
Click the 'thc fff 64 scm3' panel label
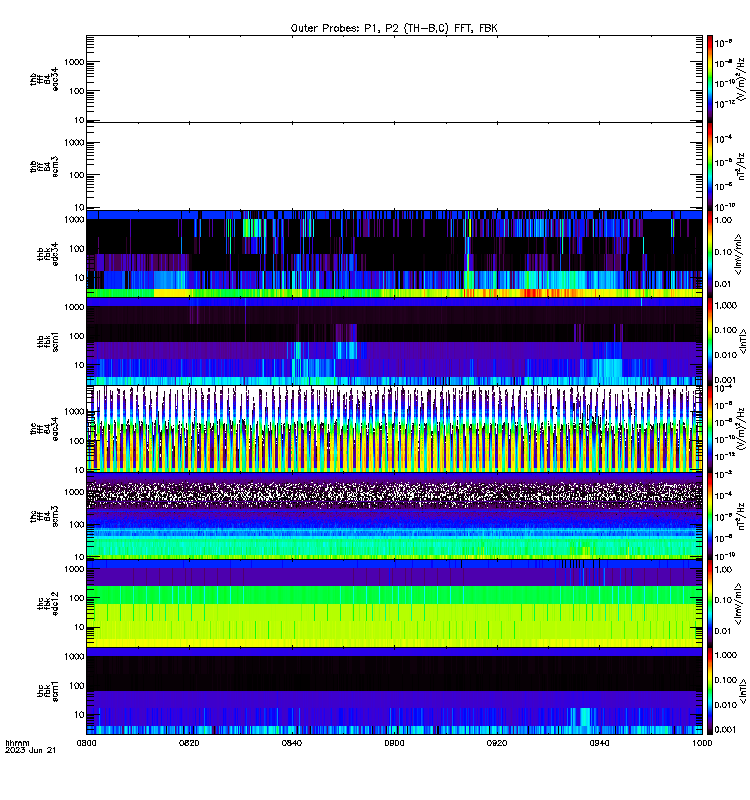pyautogui.click(x=44, y=516)
